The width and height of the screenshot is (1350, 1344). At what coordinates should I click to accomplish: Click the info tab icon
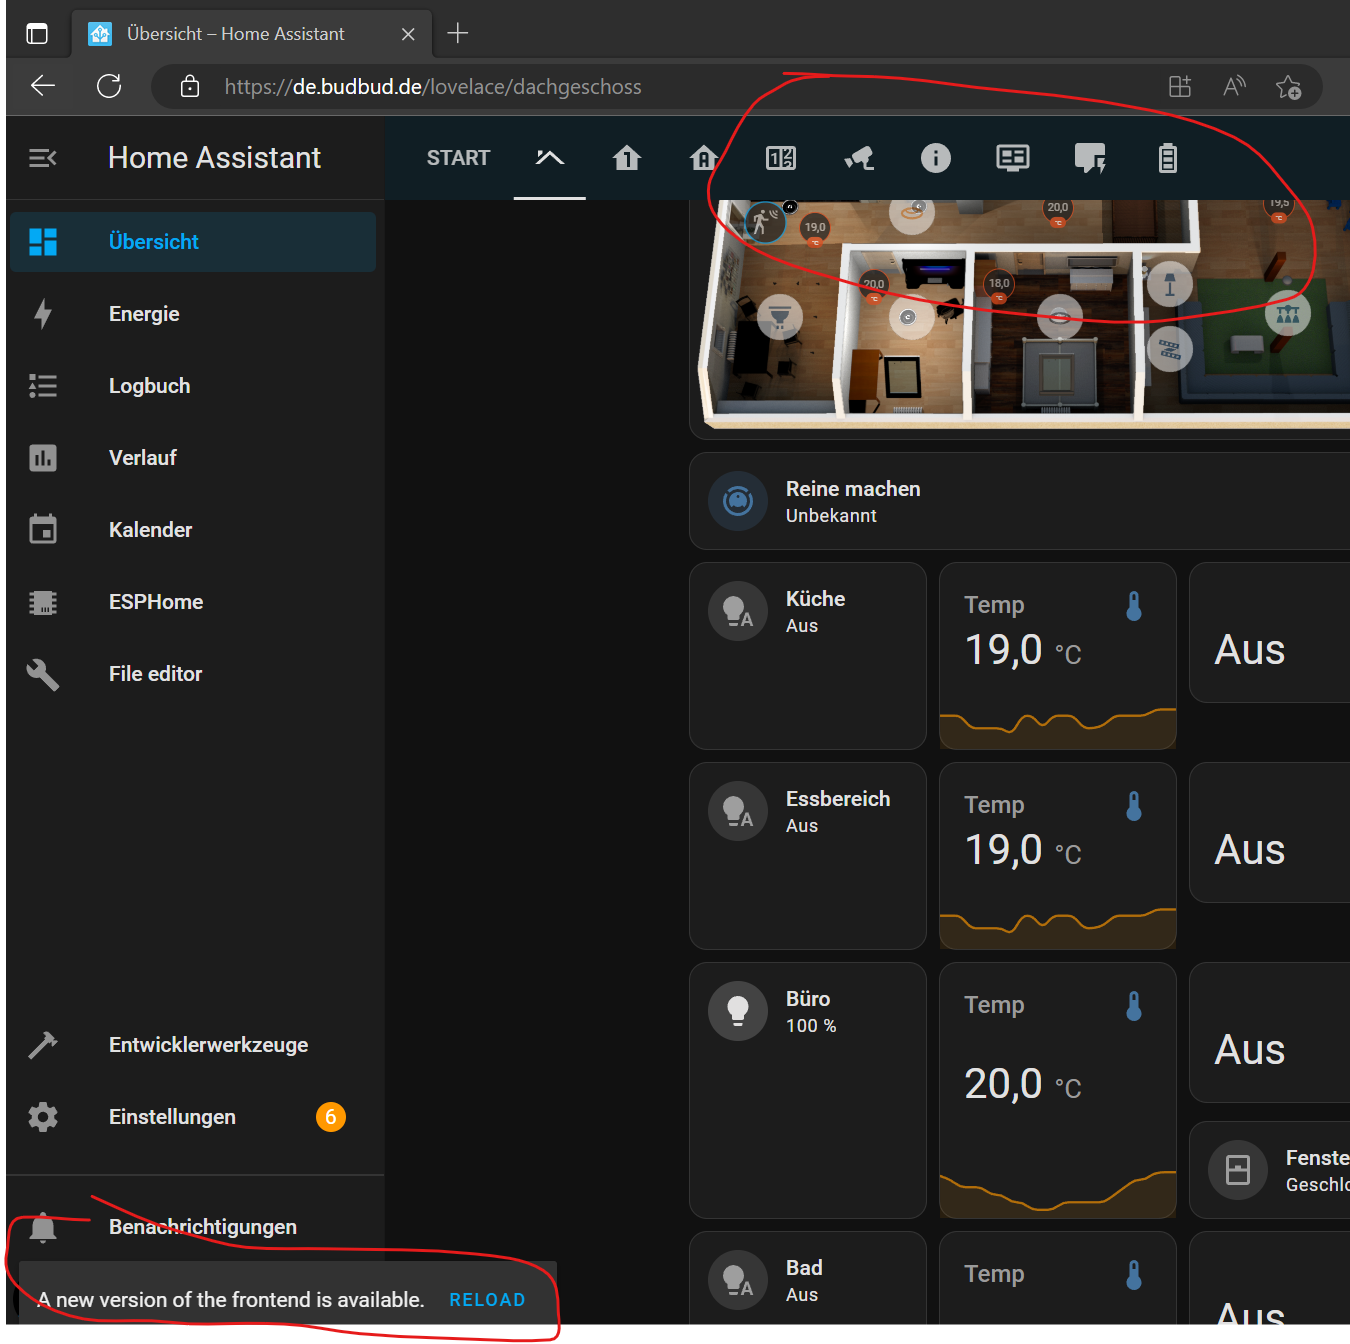point(936,158)
